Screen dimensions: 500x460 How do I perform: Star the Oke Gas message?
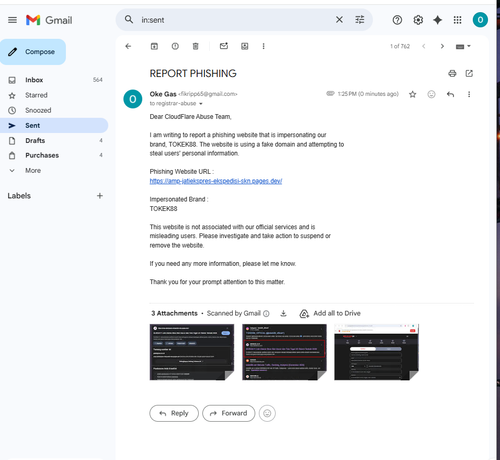tap(413, 94)
